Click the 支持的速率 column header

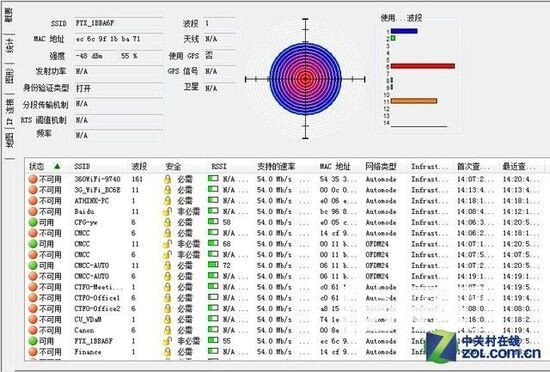tap(276, 166)
